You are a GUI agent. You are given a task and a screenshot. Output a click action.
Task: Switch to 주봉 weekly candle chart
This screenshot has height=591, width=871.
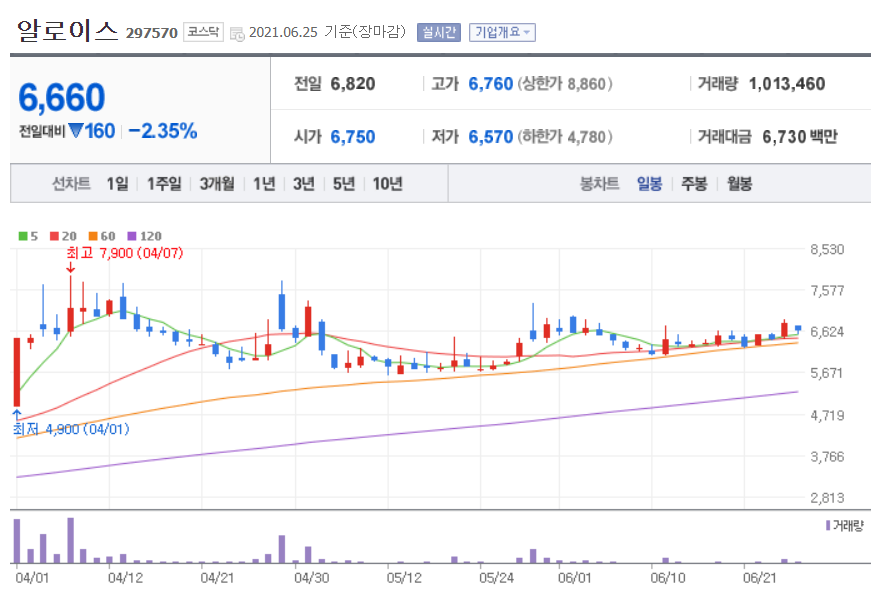(x=694, y=183)
